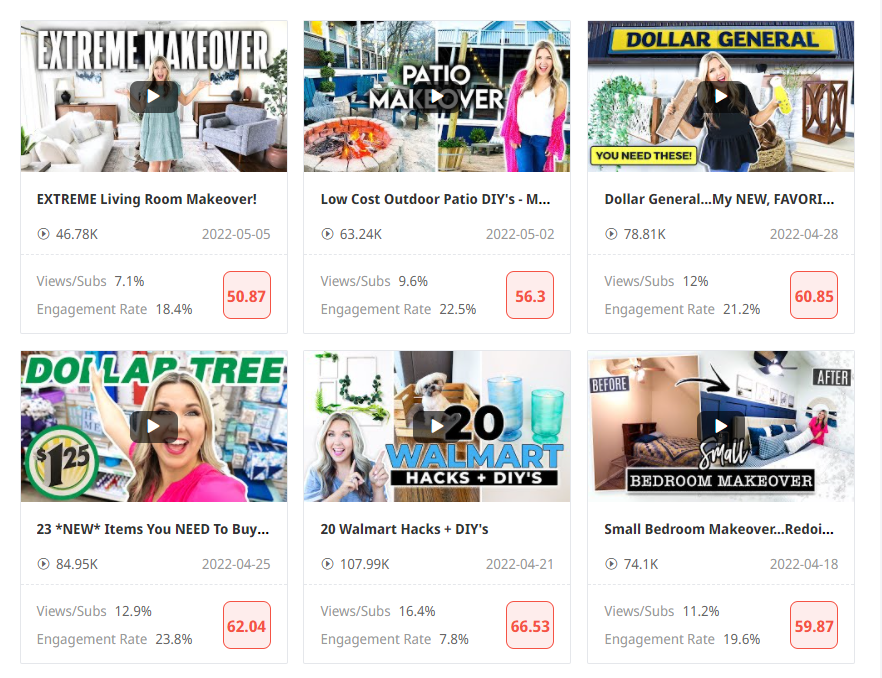
Task: Open 'Small Bedroom Makeover...Redoi...' title link
Action: (719, 529)
